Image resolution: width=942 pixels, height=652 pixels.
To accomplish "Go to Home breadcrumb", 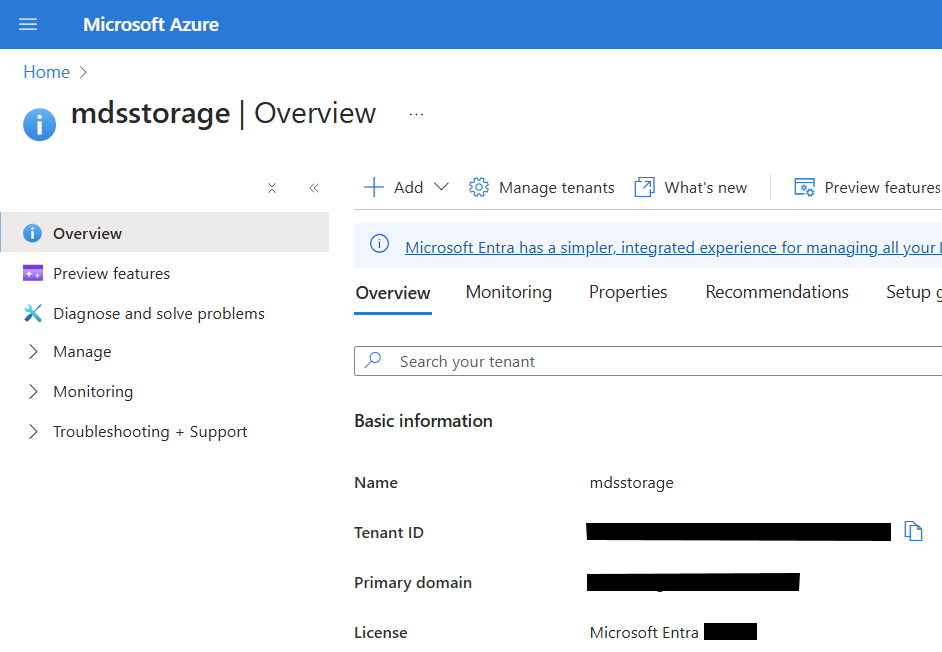I will [46, 72].
